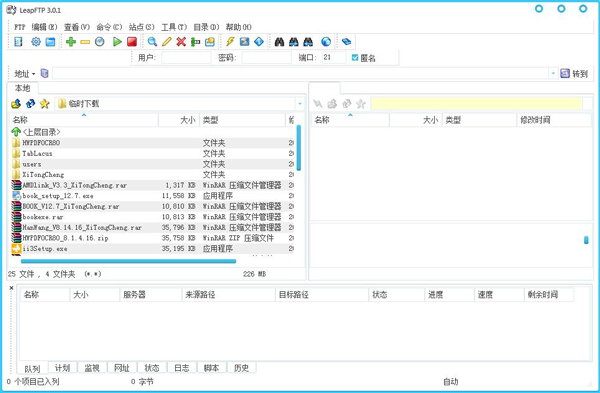600x393 pixels.
Task: Select the ii3Setup.exe file
Action: [x=152, y=249]
